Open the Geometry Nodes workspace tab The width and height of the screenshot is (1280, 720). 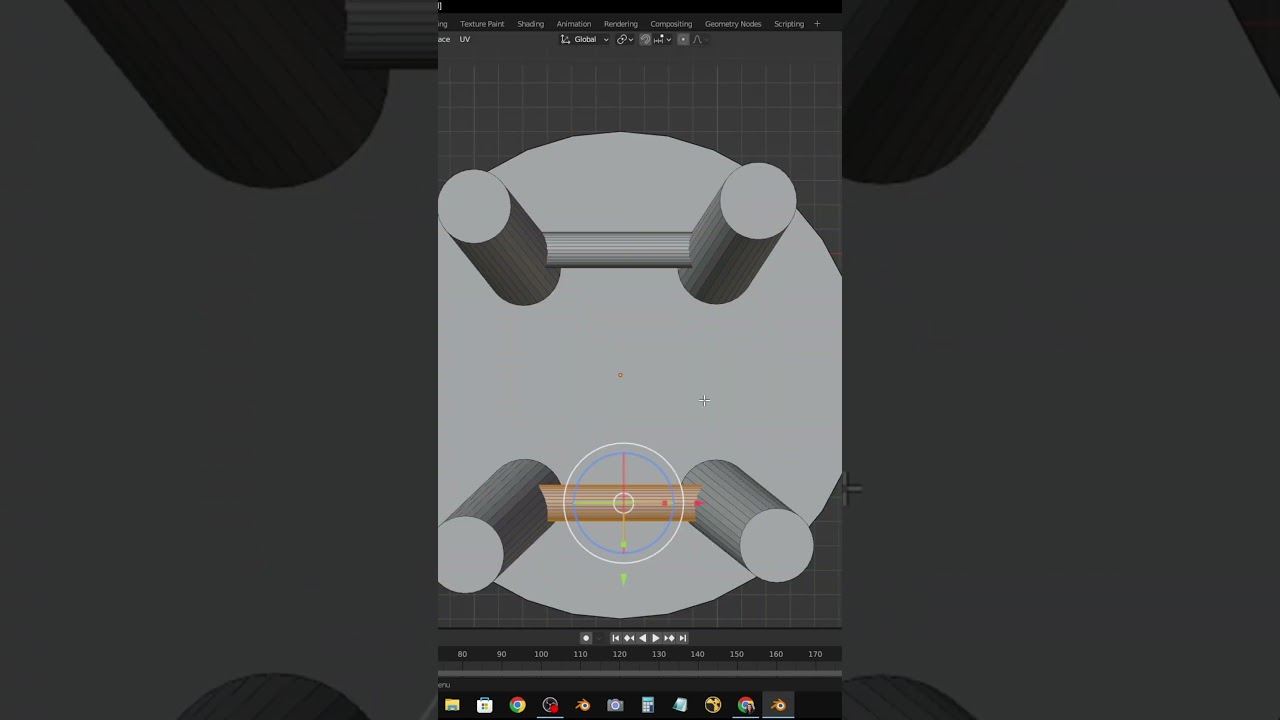pyautogui.click(x=733, y=24)
